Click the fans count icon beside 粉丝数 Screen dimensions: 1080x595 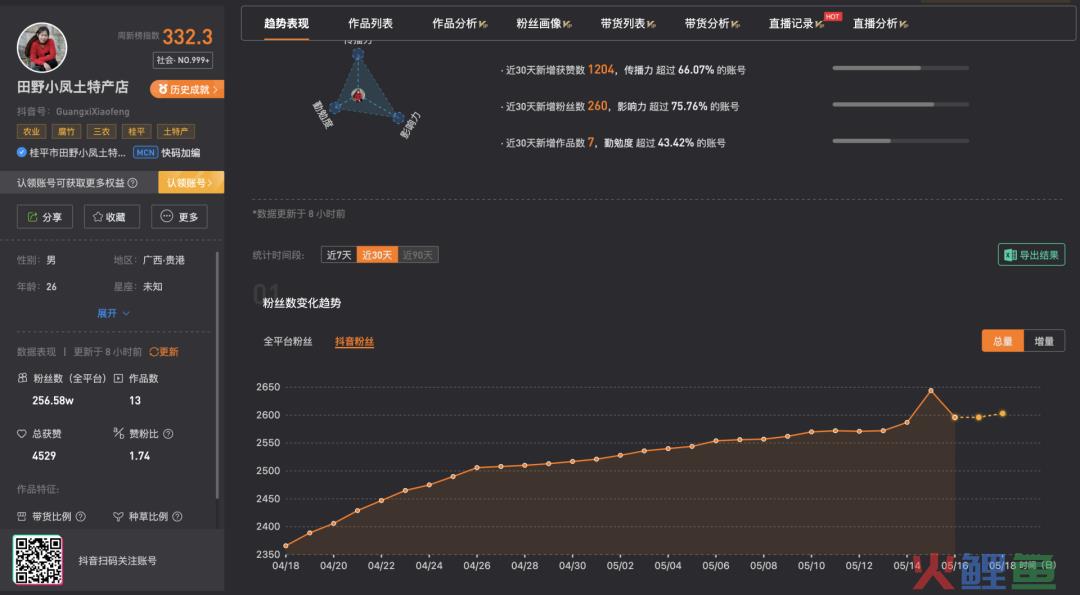(x=23, y=378)
